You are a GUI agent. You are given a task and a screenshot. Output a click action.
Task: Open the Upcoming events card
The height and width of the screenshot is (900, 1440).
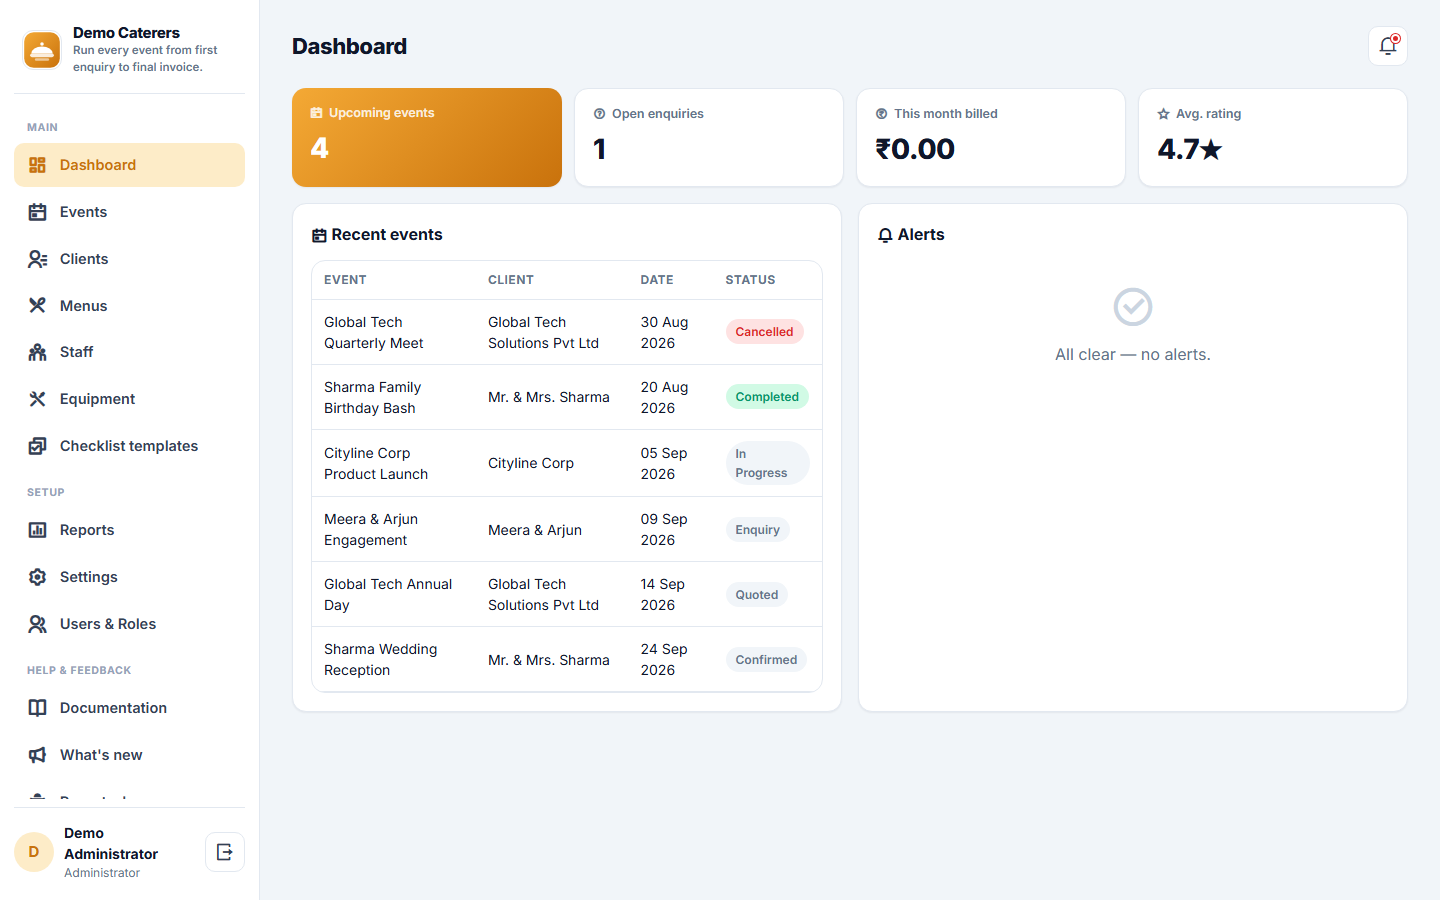pos(427,137)
